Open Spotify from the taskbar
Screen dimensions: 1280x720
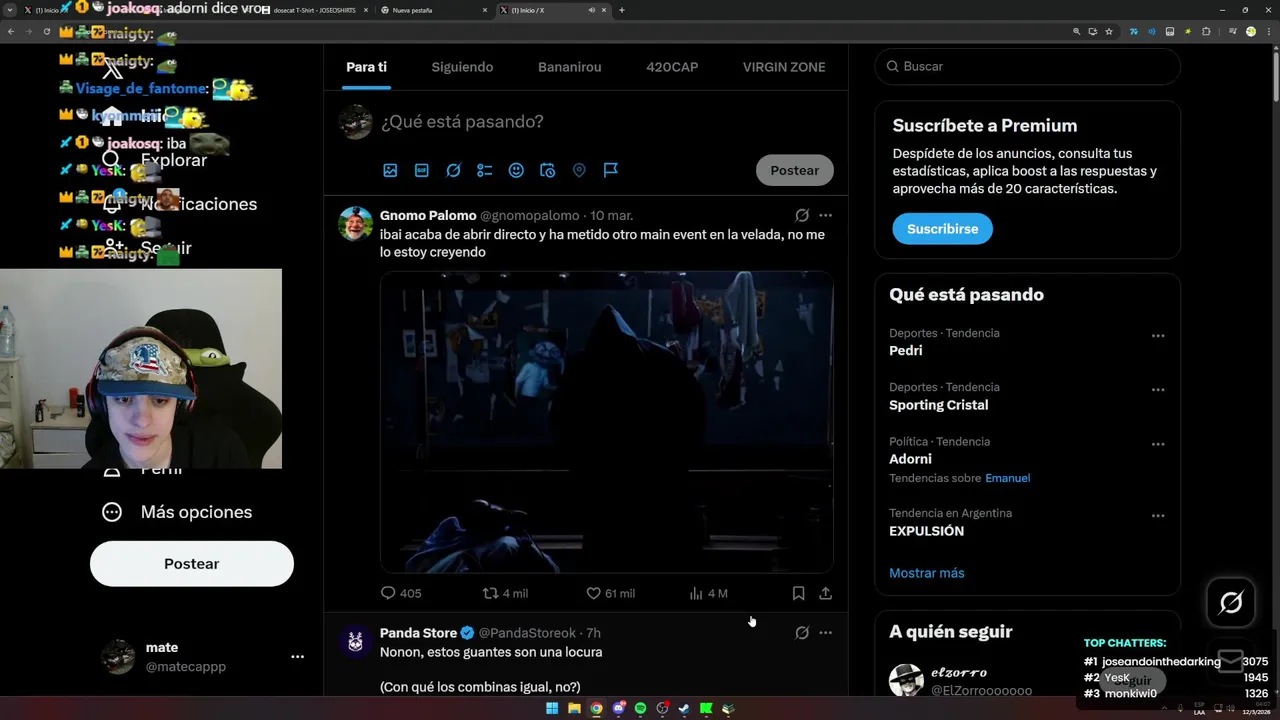[640, 709]
